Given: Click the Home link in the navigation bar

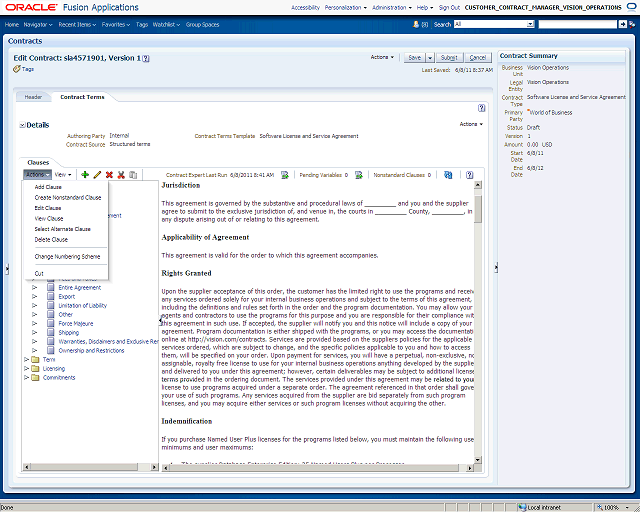Looking at the screenshot, I should click(12, 24).
